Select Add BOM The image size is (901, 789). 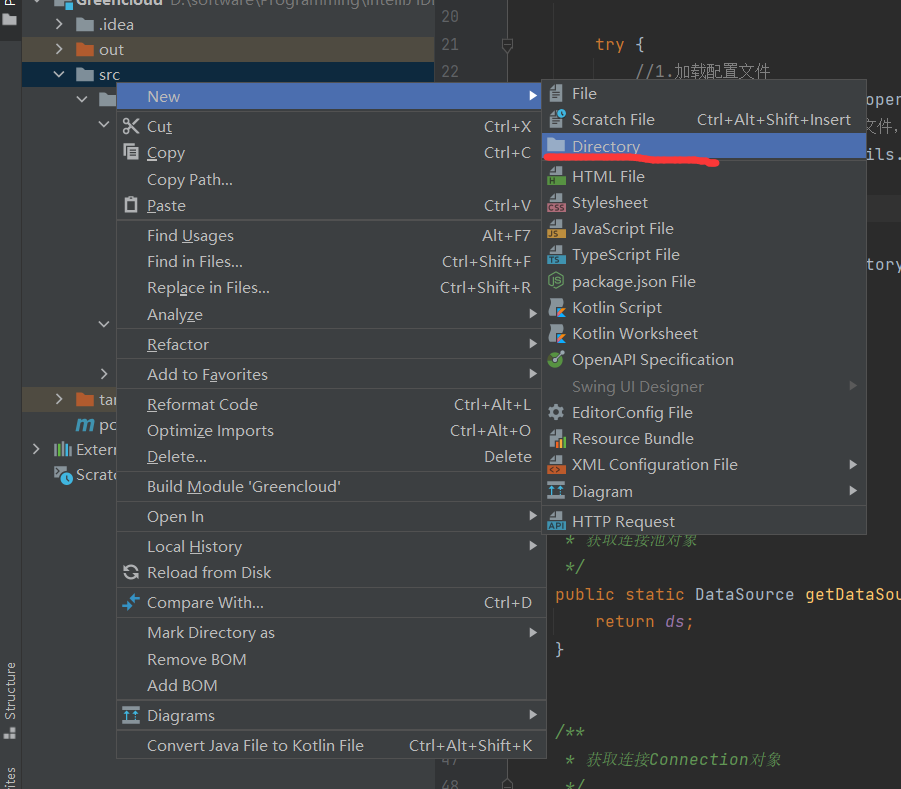pos(331,685)
